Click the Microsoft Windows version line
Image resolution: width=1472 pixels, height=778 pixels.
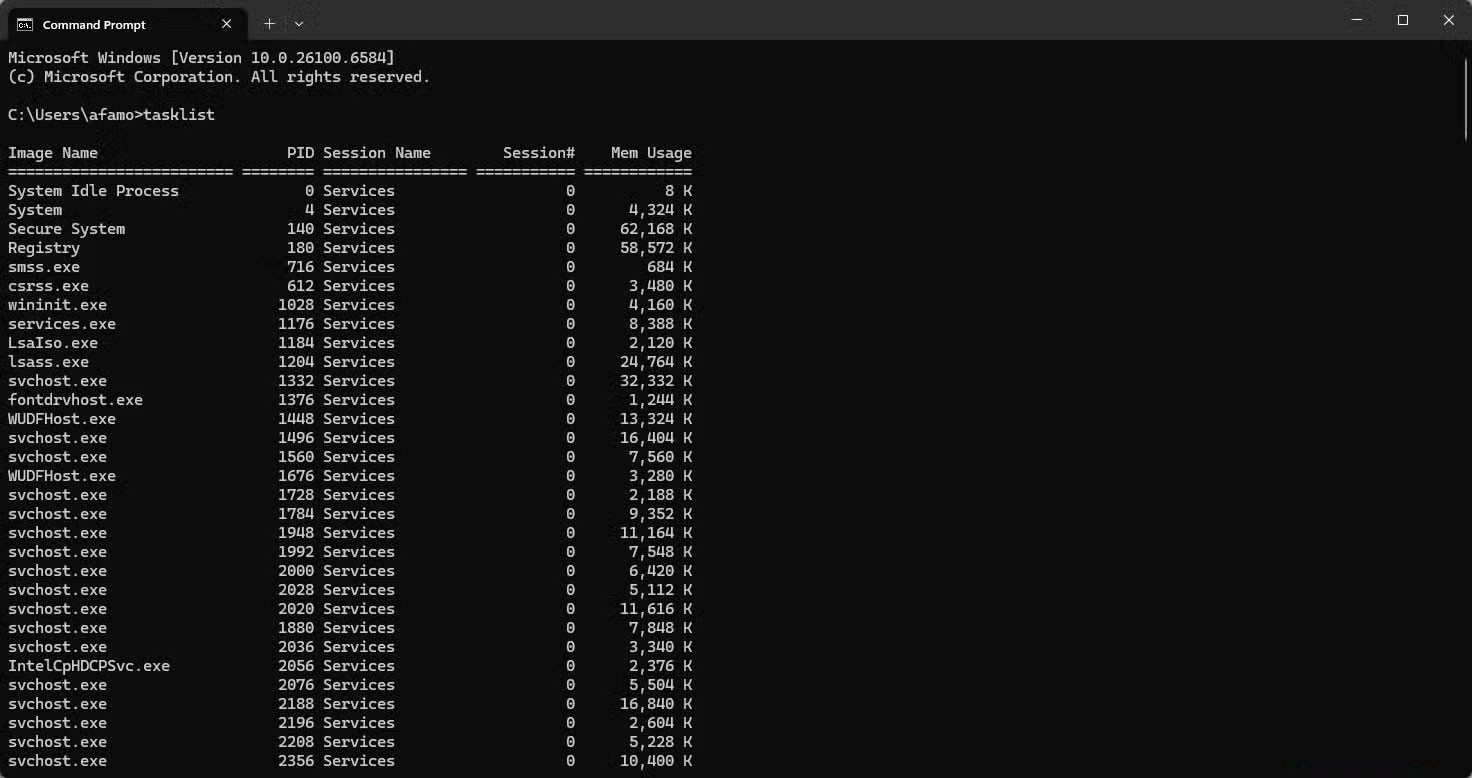tap(200, 57)
